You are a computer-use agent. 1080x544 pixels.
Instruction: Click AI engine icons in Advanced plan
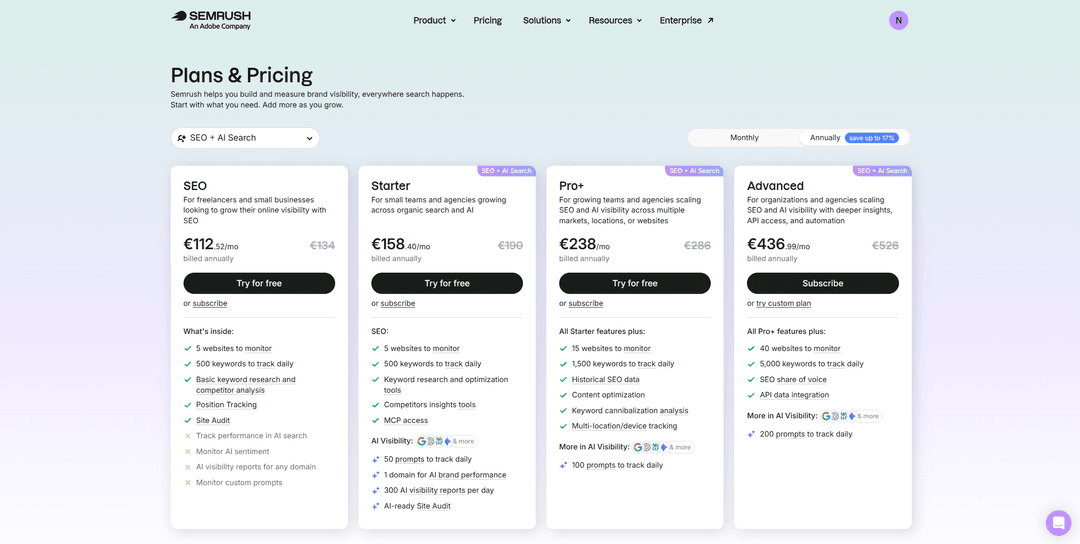click(851, 416)
